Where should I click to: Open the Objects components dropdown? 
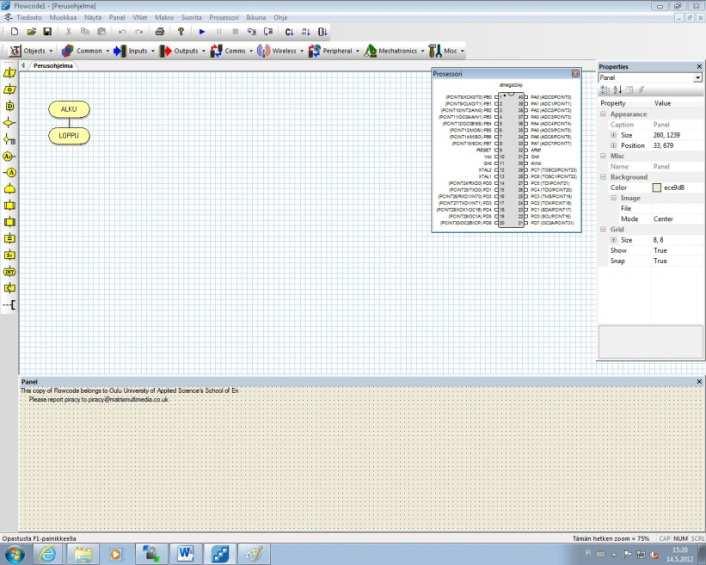tap(32, 51)
